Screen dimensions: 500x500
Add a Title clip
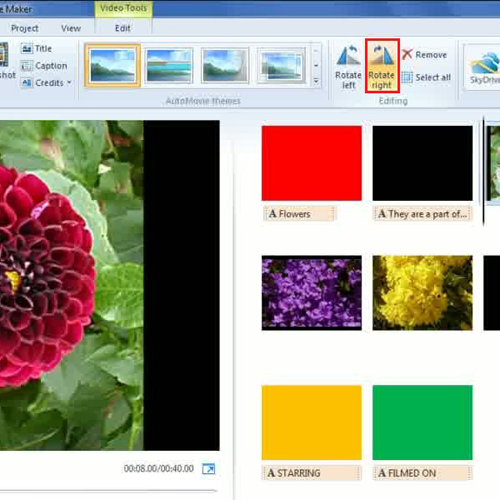coord(36,49)
